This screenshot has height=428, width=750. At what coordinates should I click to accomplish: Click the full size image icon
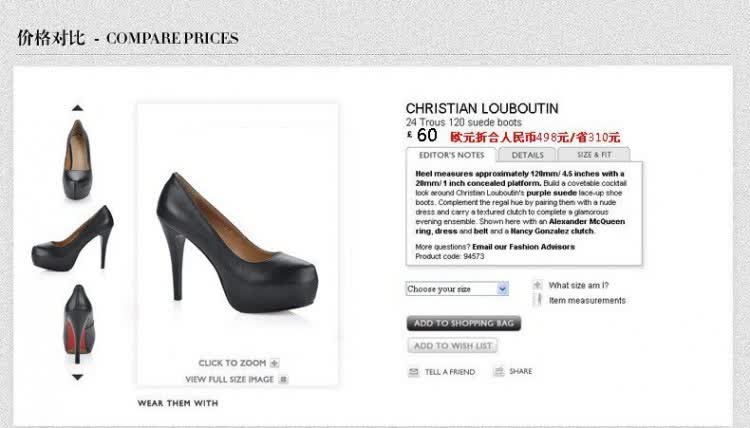[x=283, y=379]
